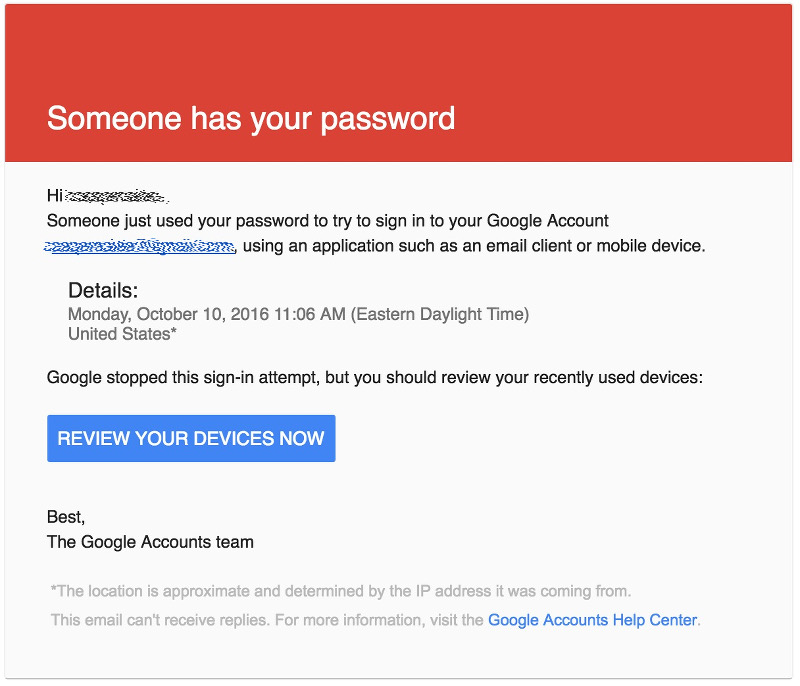Viewport: 800px width, 686px height.
Task: Click the REVIEW YOUR DEVICES NOW button
Action: (x=191, y=439)
